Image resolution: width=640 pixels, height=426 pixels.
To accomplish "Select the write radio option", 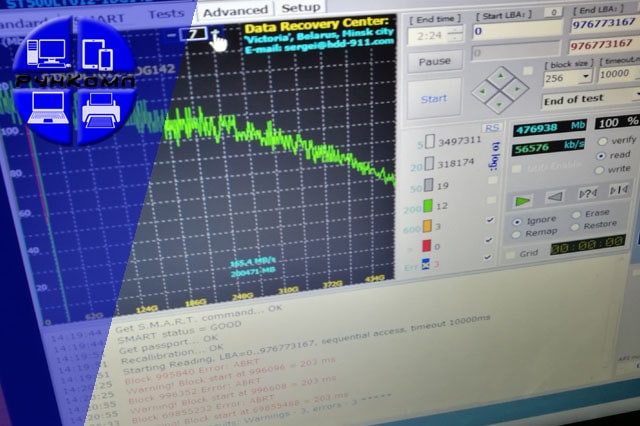I will pyautogui.click(x=600, y=170).
